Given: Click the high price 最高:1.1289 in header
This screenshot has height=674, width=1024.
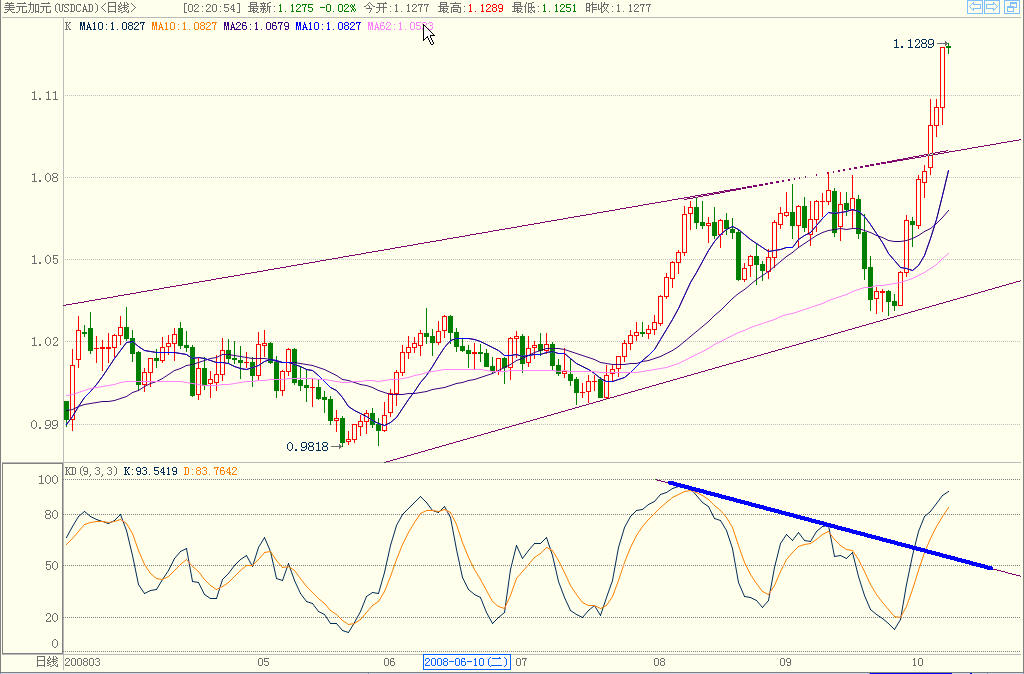Looking at the screenshot, I should [x=470, y=8].
